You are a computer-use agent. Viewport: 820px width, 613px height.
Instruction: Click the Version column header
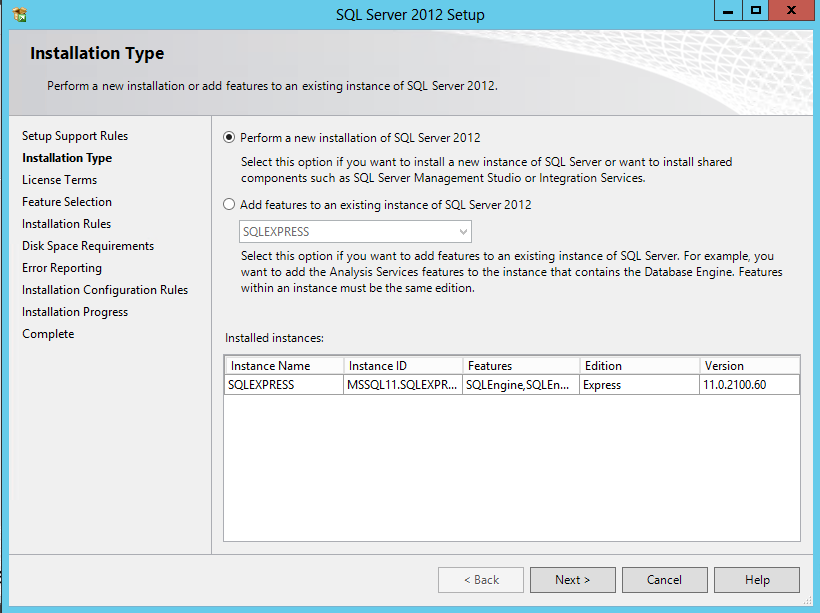coord(749,366)
